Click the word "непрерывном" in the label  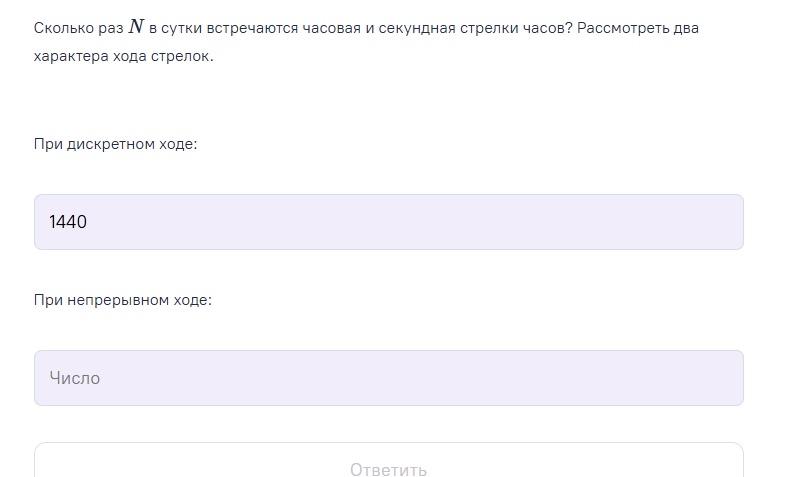click(x=118, y=300)
